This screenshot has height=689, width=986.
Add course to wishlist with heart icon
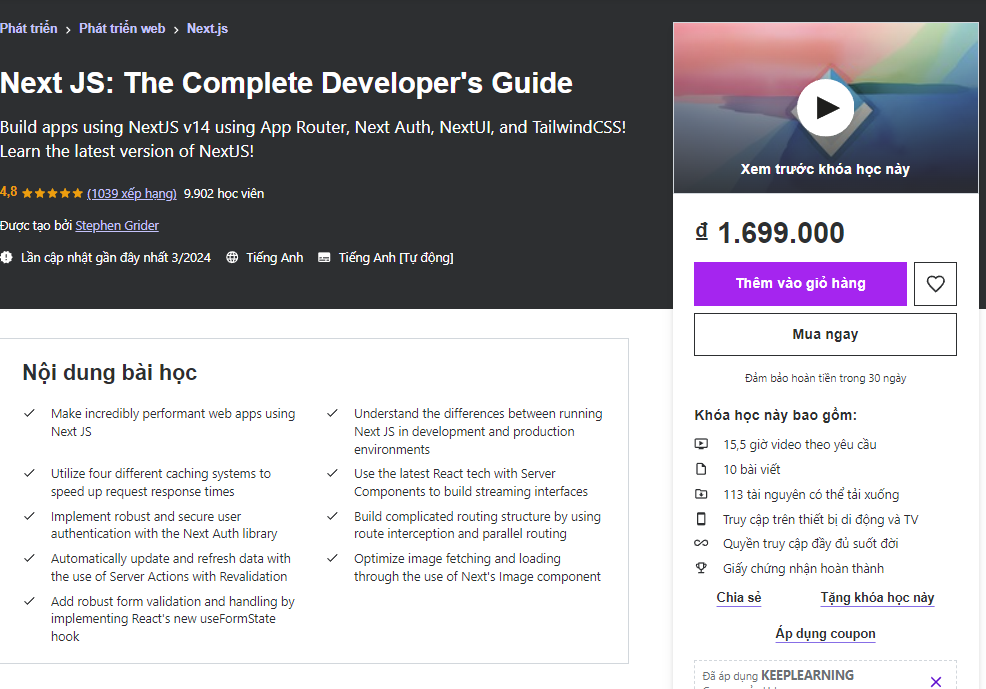(935, 284)
